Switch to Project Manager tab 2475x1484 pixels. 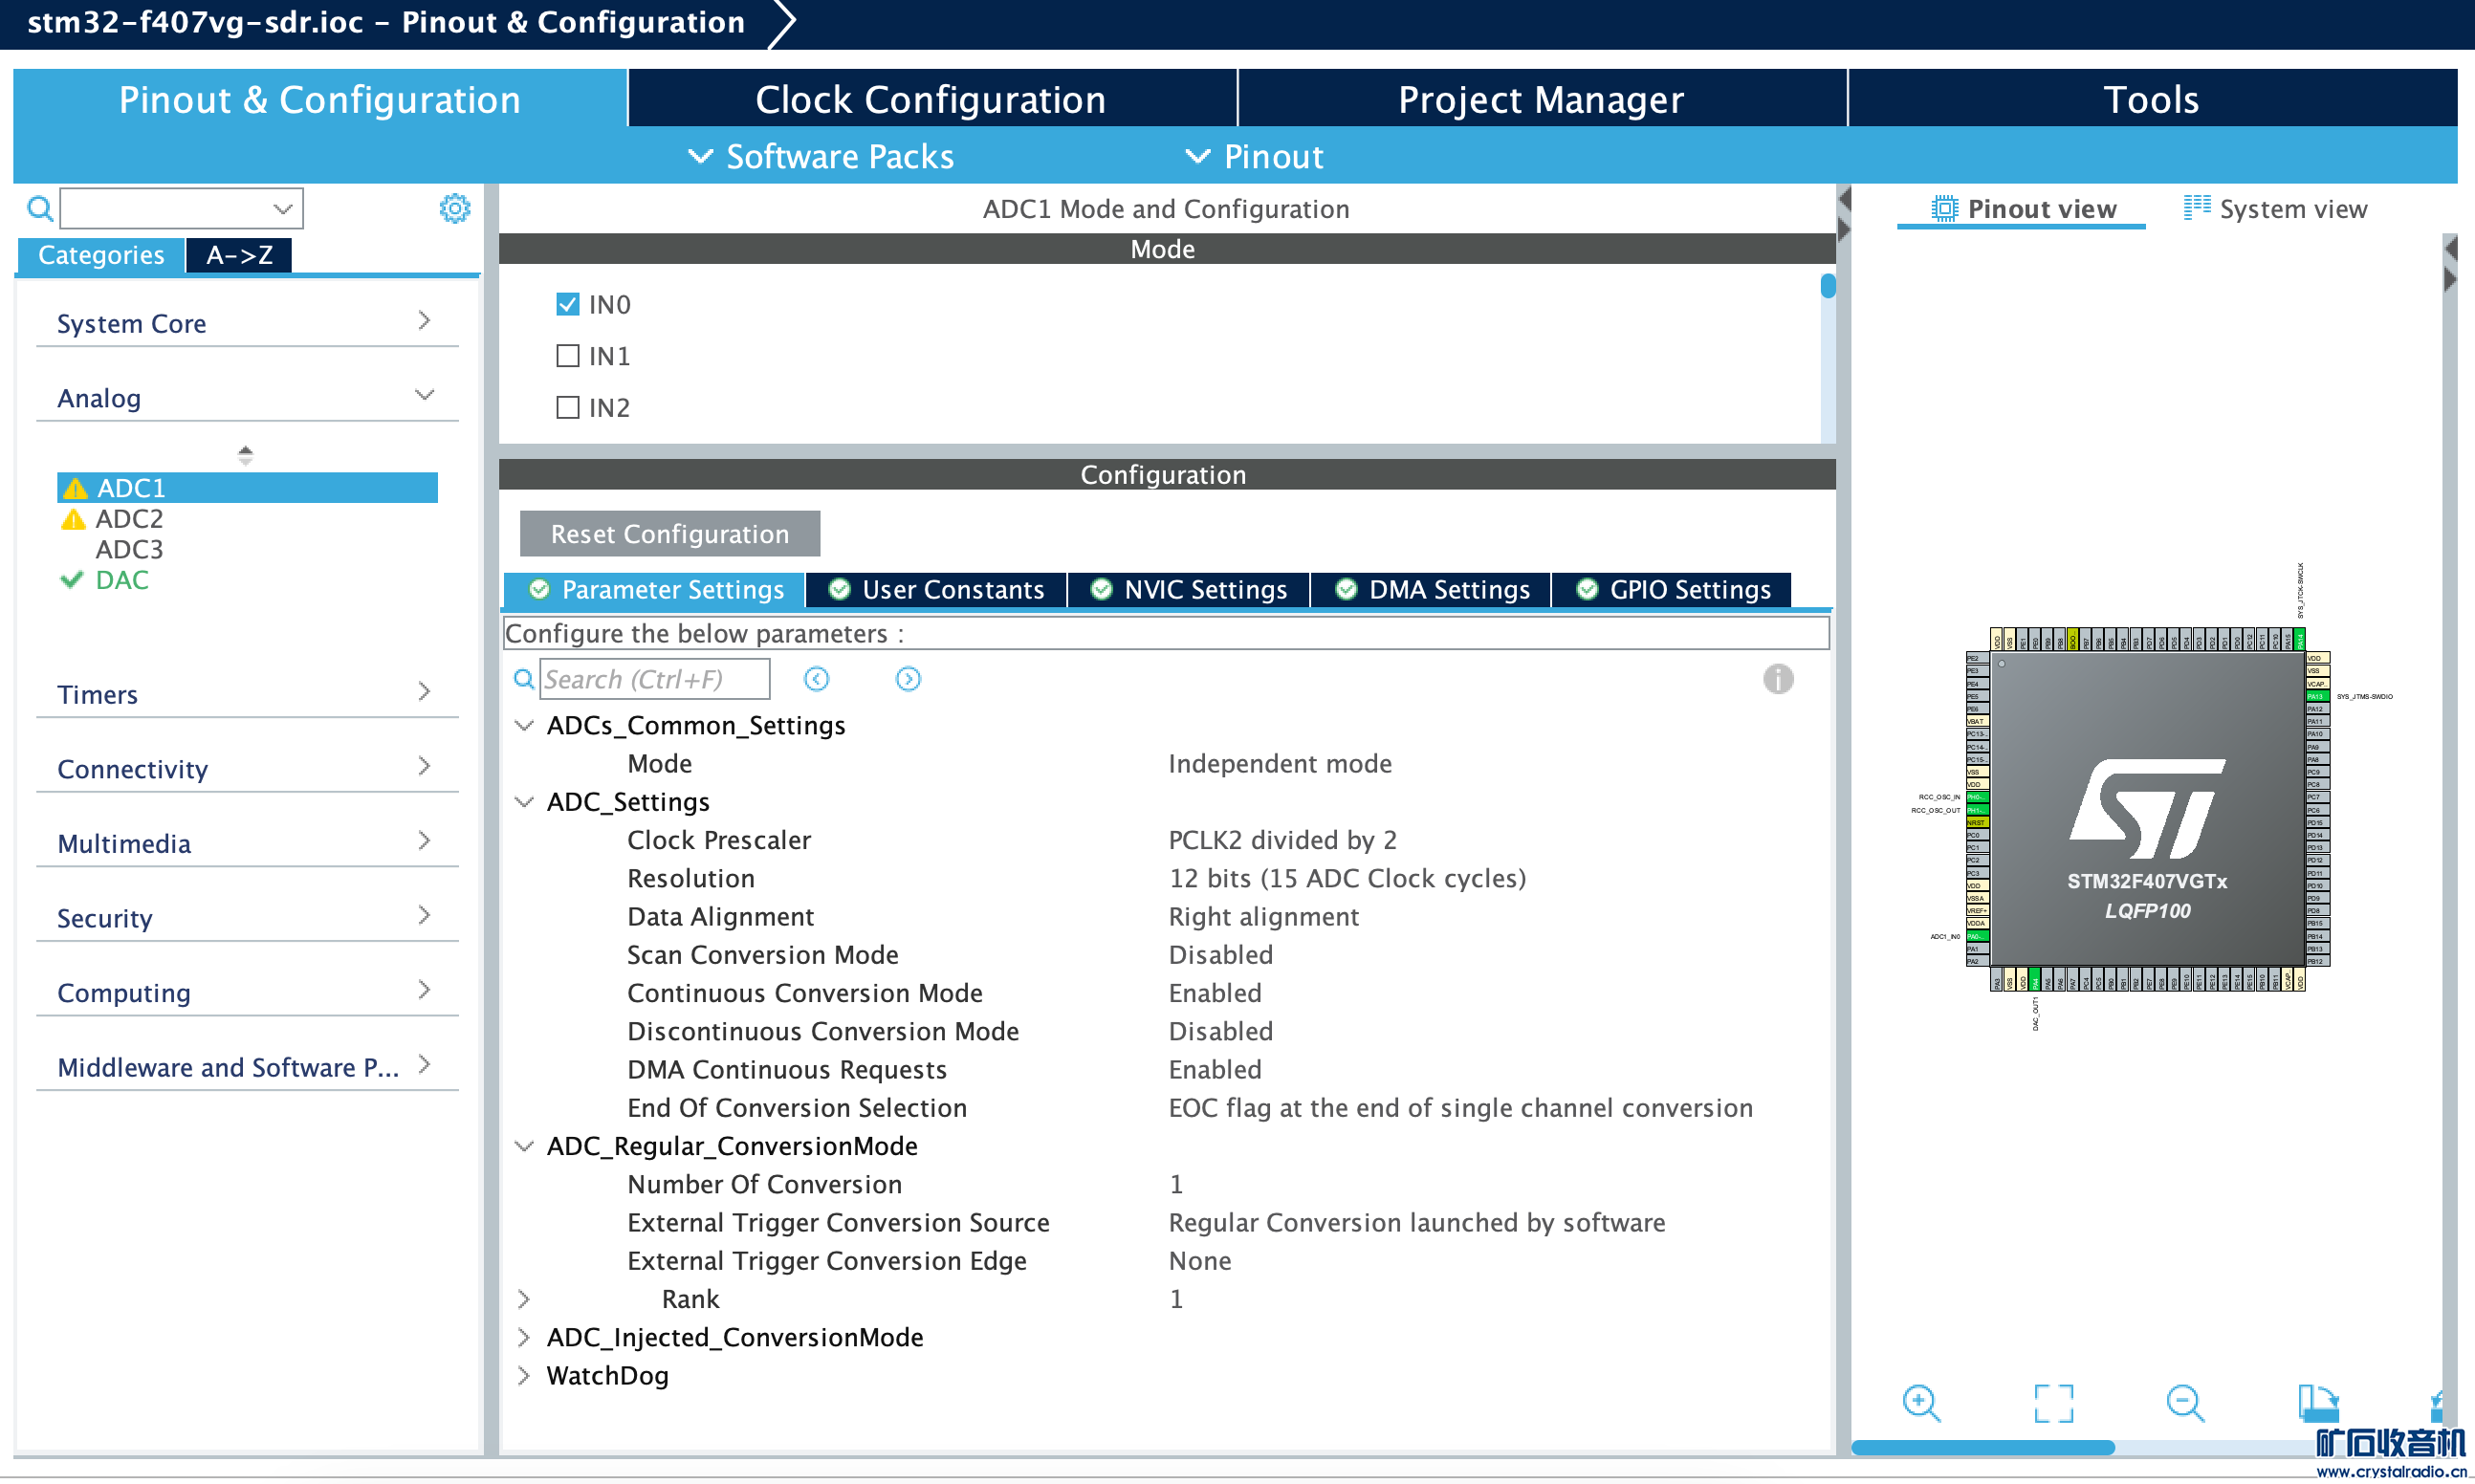[x=1541, y=99]
